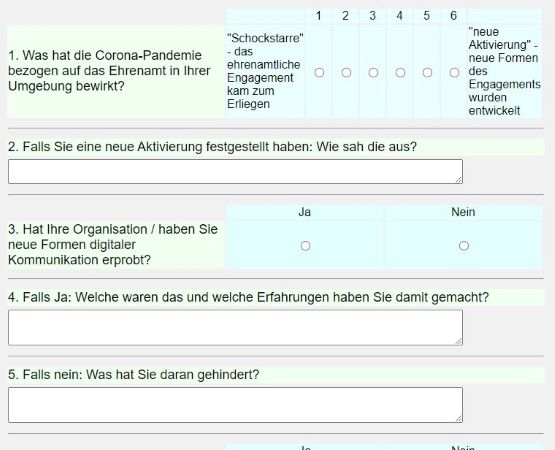The image size is (555, 450).
Task: Select rating 1 for Corona-Pandemie question
Action: click(x=319, y=73)
